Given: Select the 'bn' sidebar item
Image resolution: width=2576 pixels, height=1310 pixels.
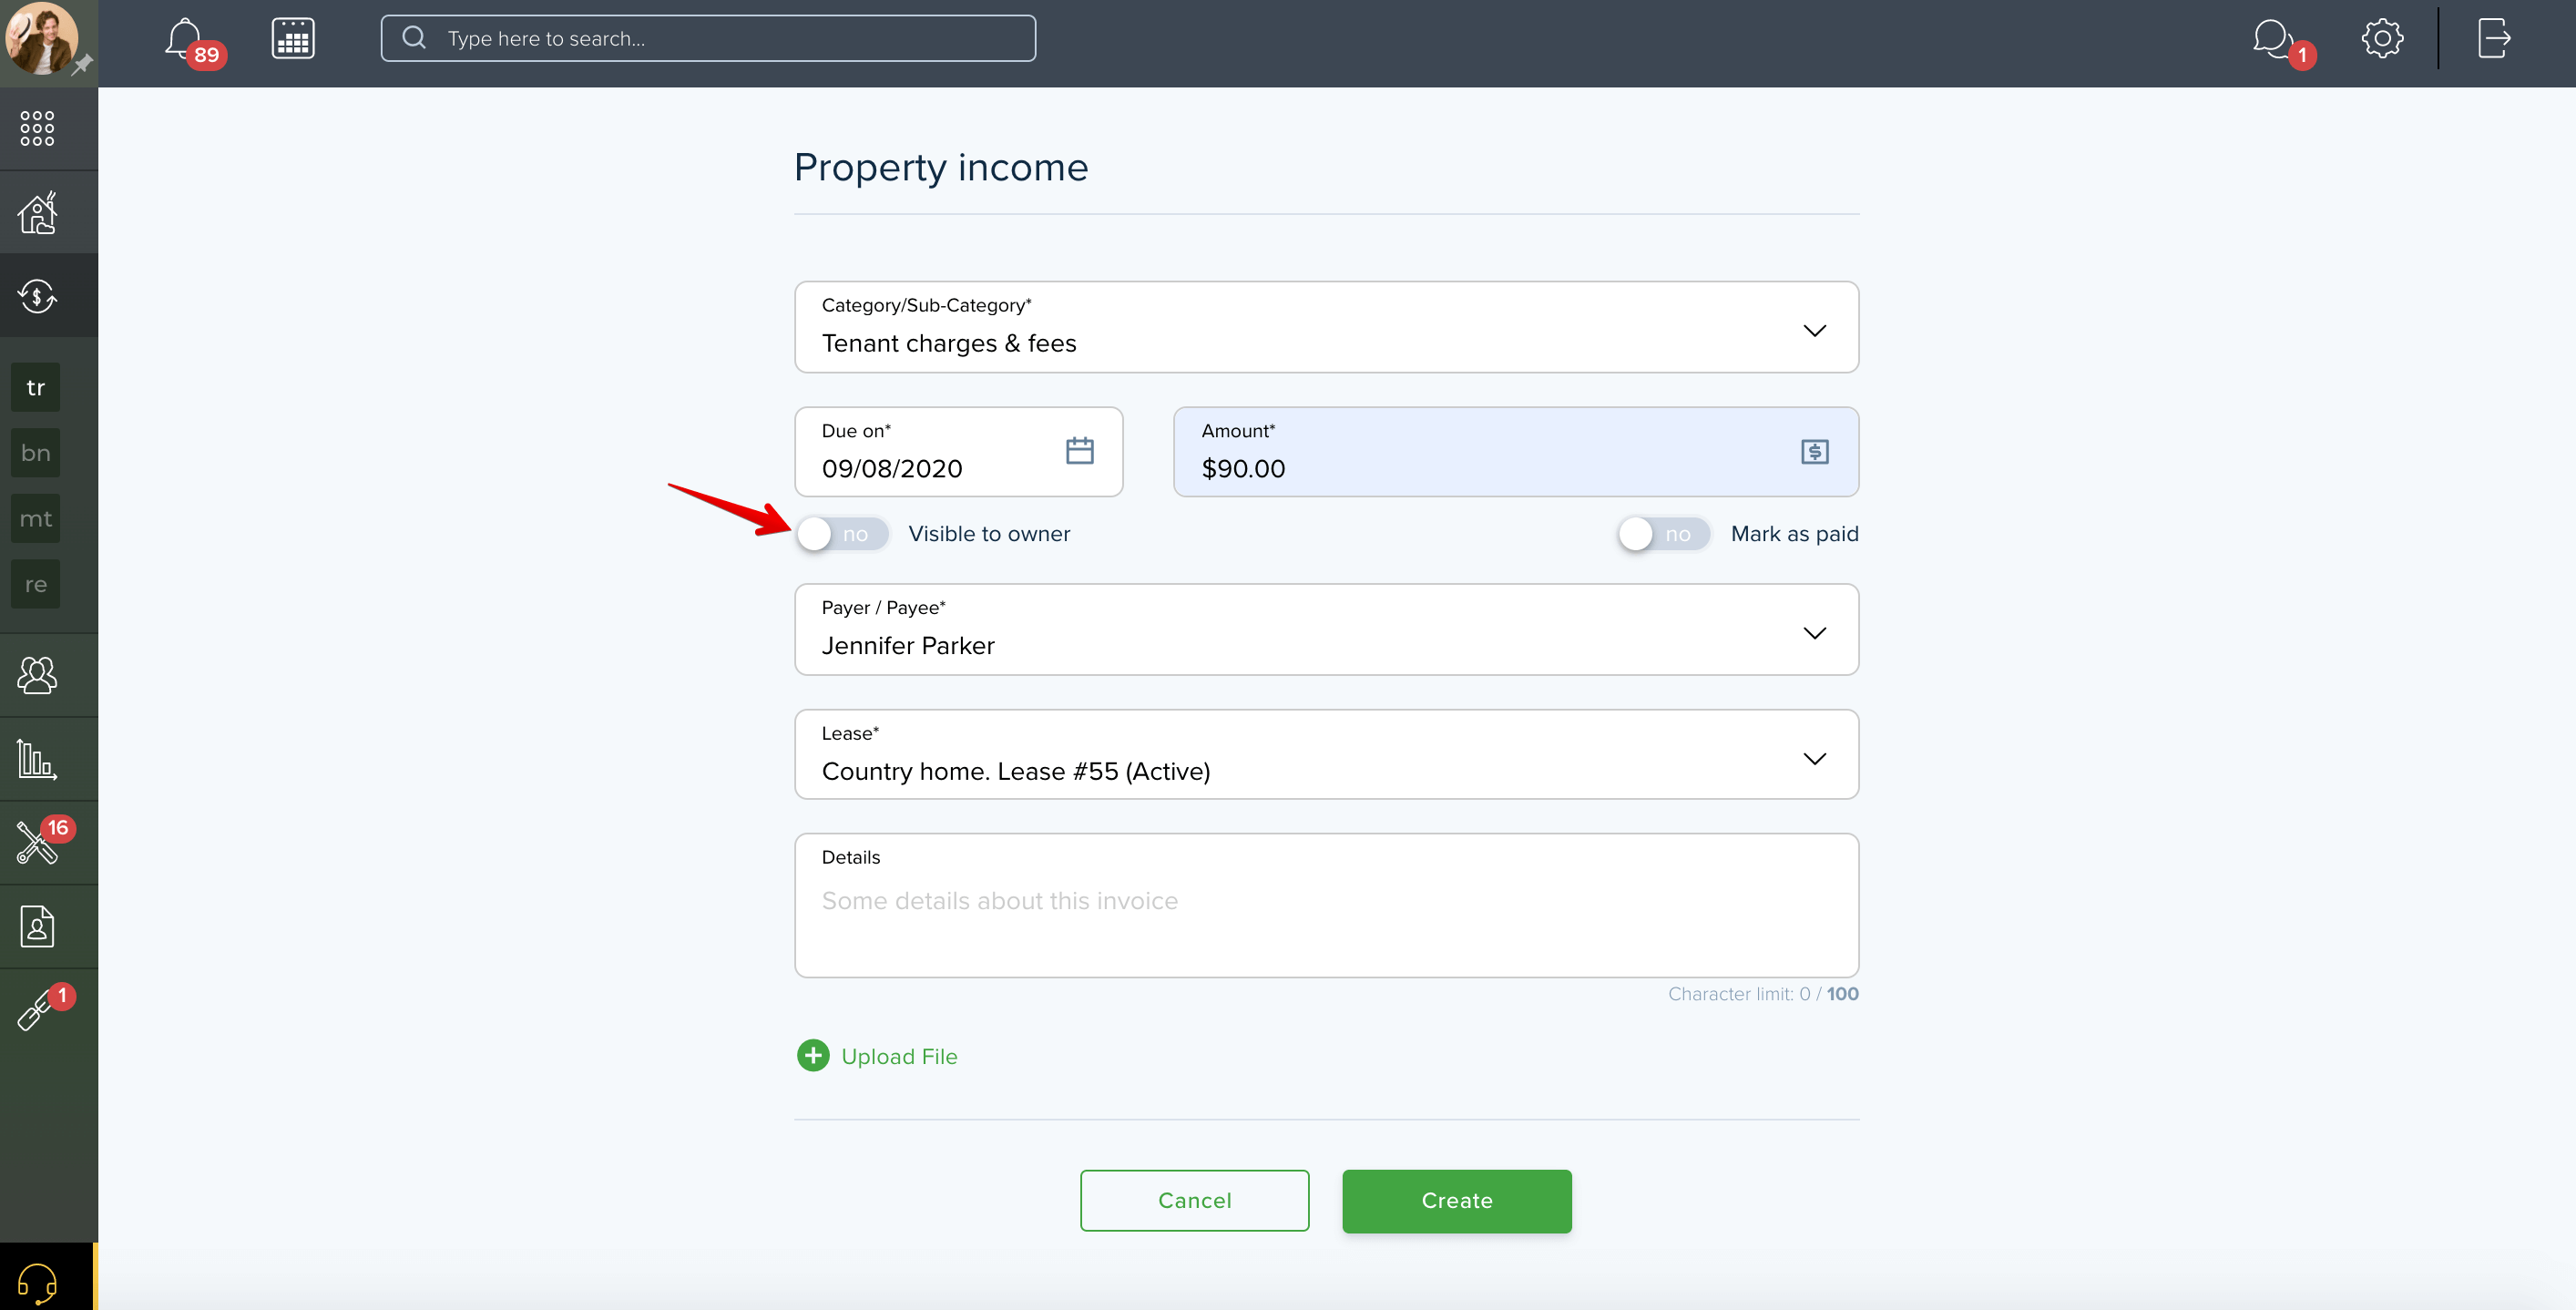Looking at the screenshot, I should click(36, 453).
